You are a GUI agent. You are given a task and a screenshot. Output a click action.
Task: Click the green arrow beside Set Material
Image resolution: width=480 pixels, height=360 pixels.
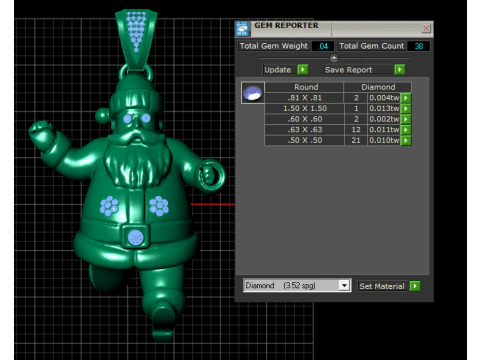(415, 286)
